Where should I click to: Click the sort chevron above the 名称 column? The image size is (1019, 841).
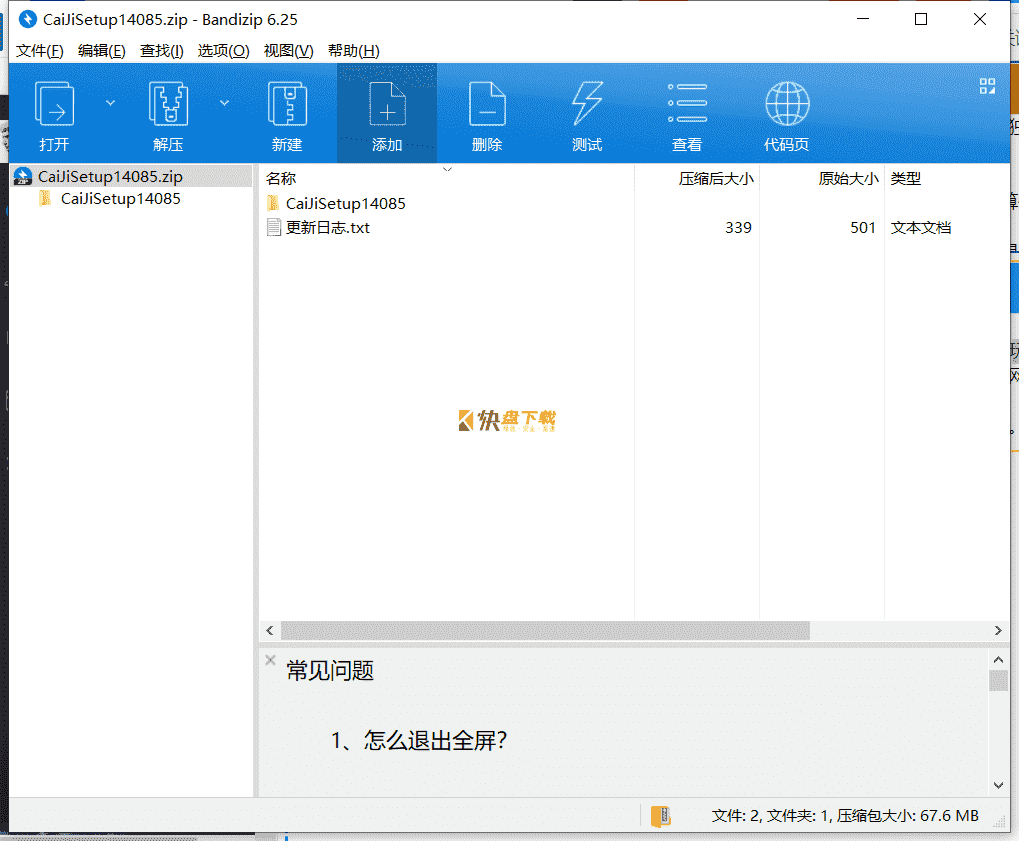(447, 169)
